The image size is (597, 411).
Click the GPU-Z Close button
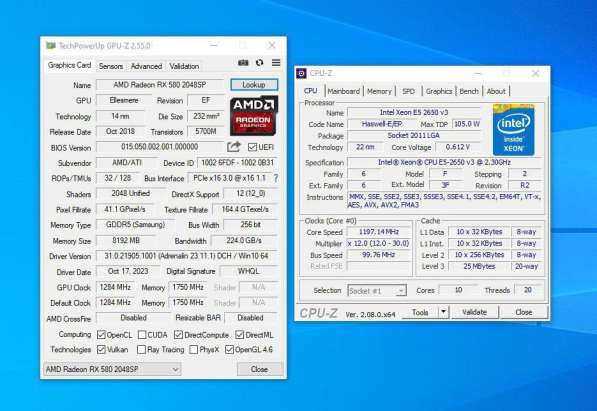259,369
